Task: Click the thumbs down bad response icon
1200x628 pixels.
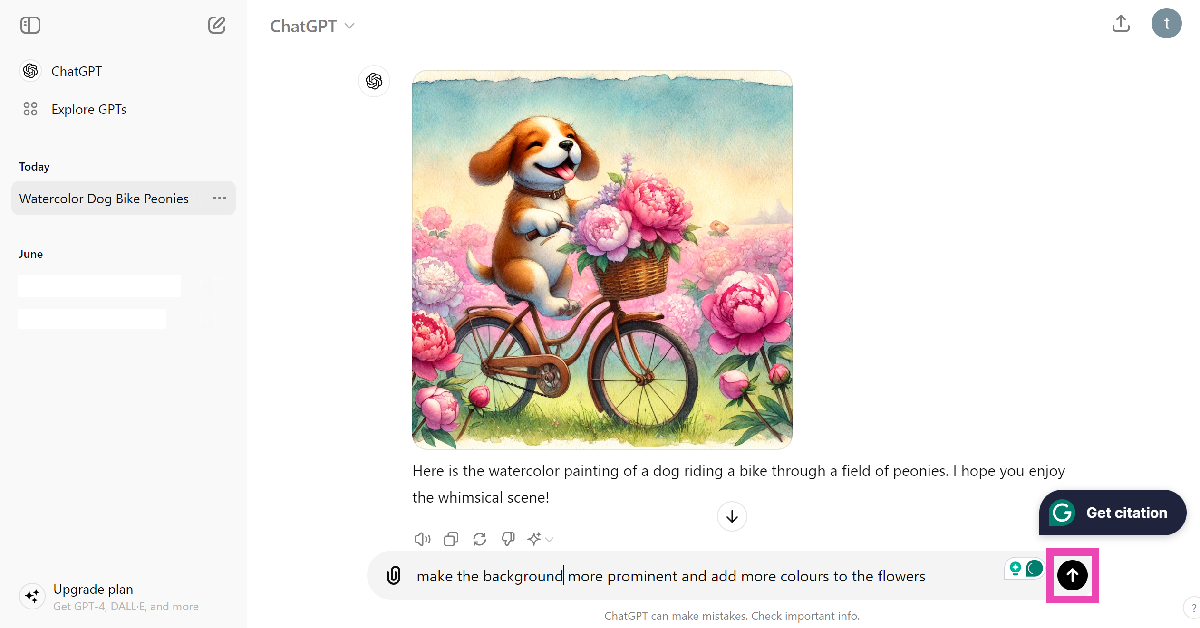Action: (x=507, y=539)
